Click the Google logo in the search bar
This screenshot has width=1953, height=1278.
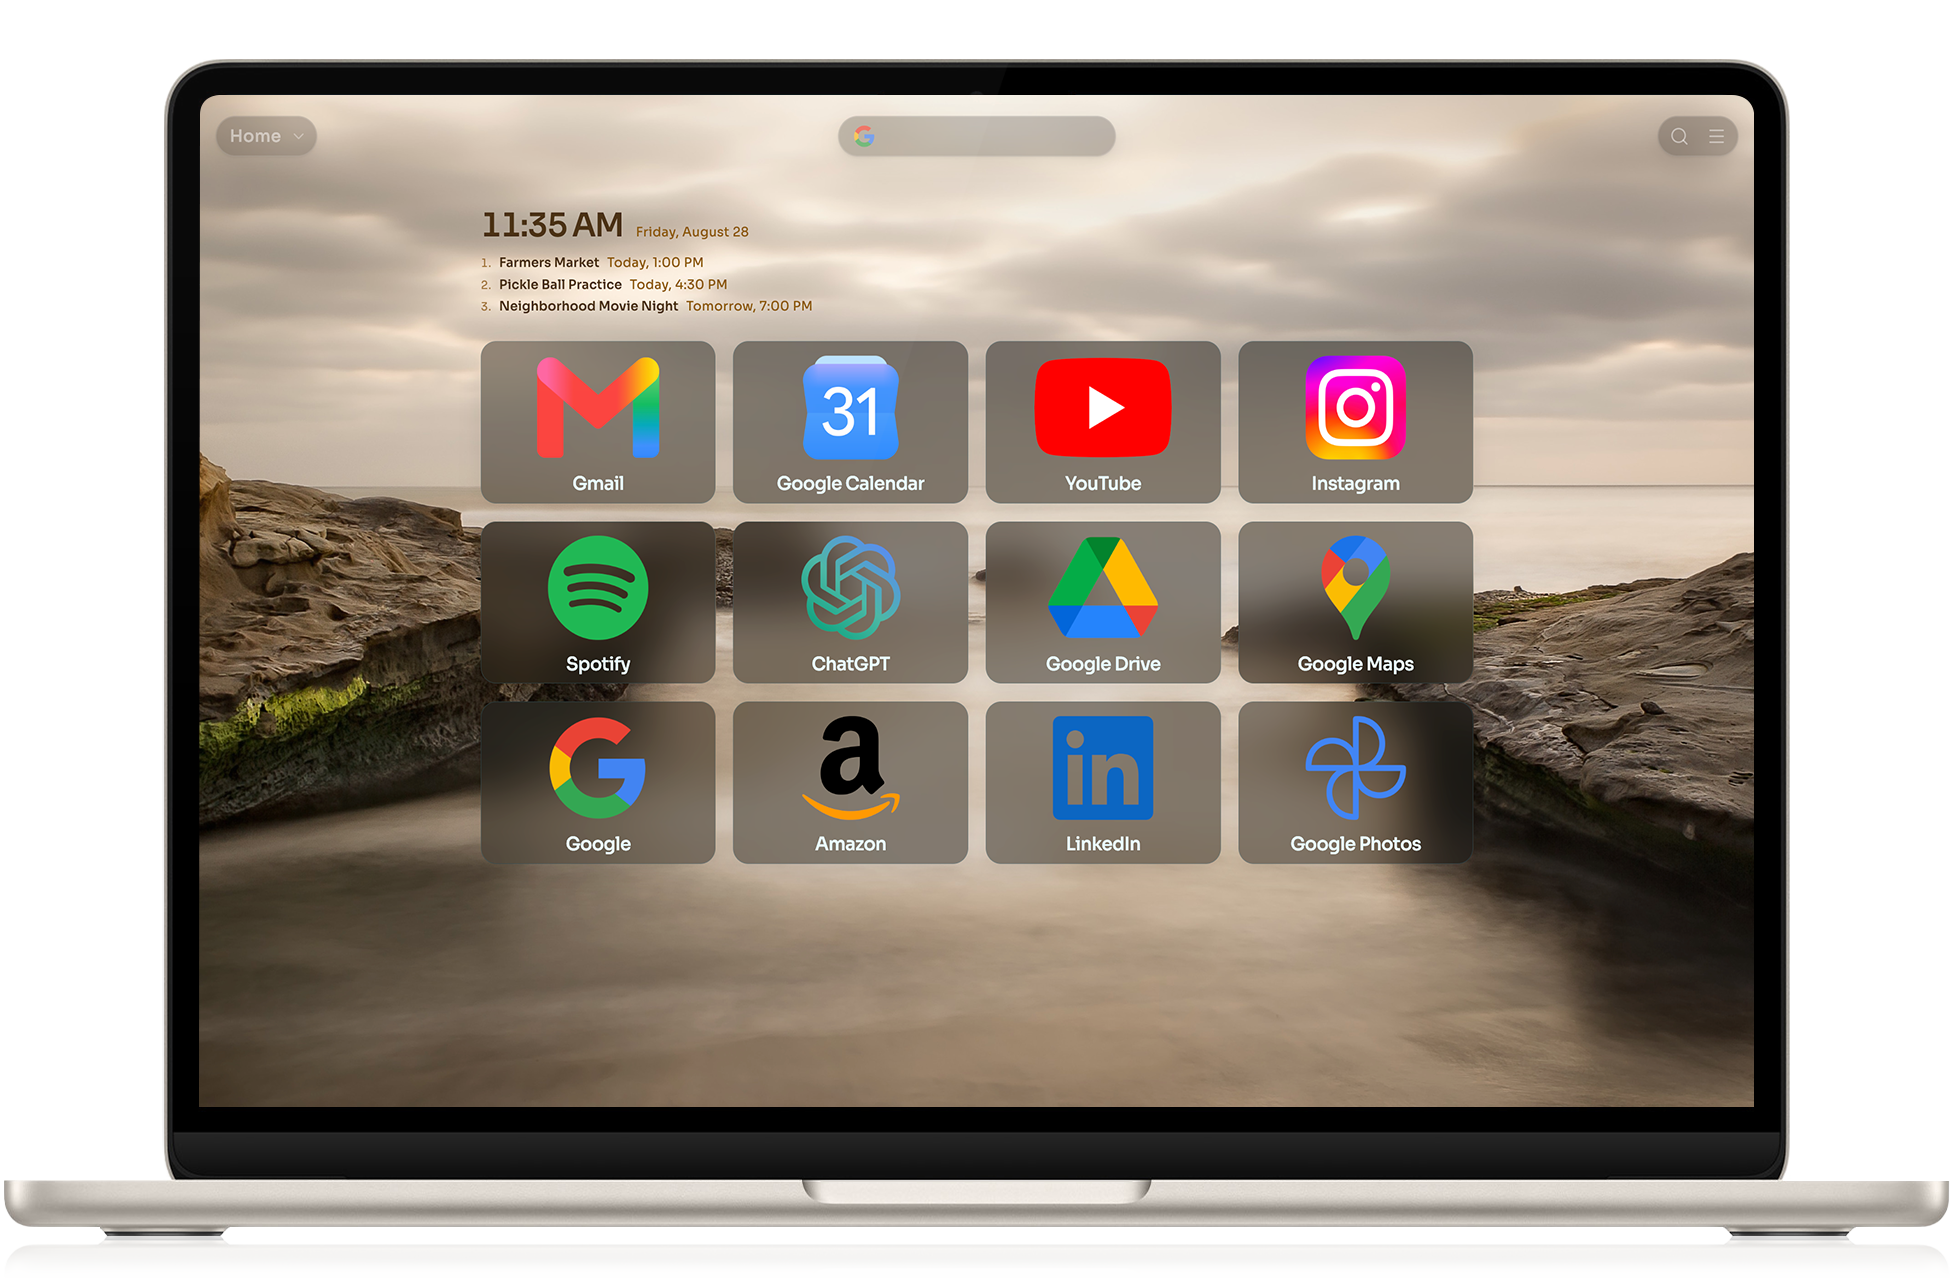[864, 136]
